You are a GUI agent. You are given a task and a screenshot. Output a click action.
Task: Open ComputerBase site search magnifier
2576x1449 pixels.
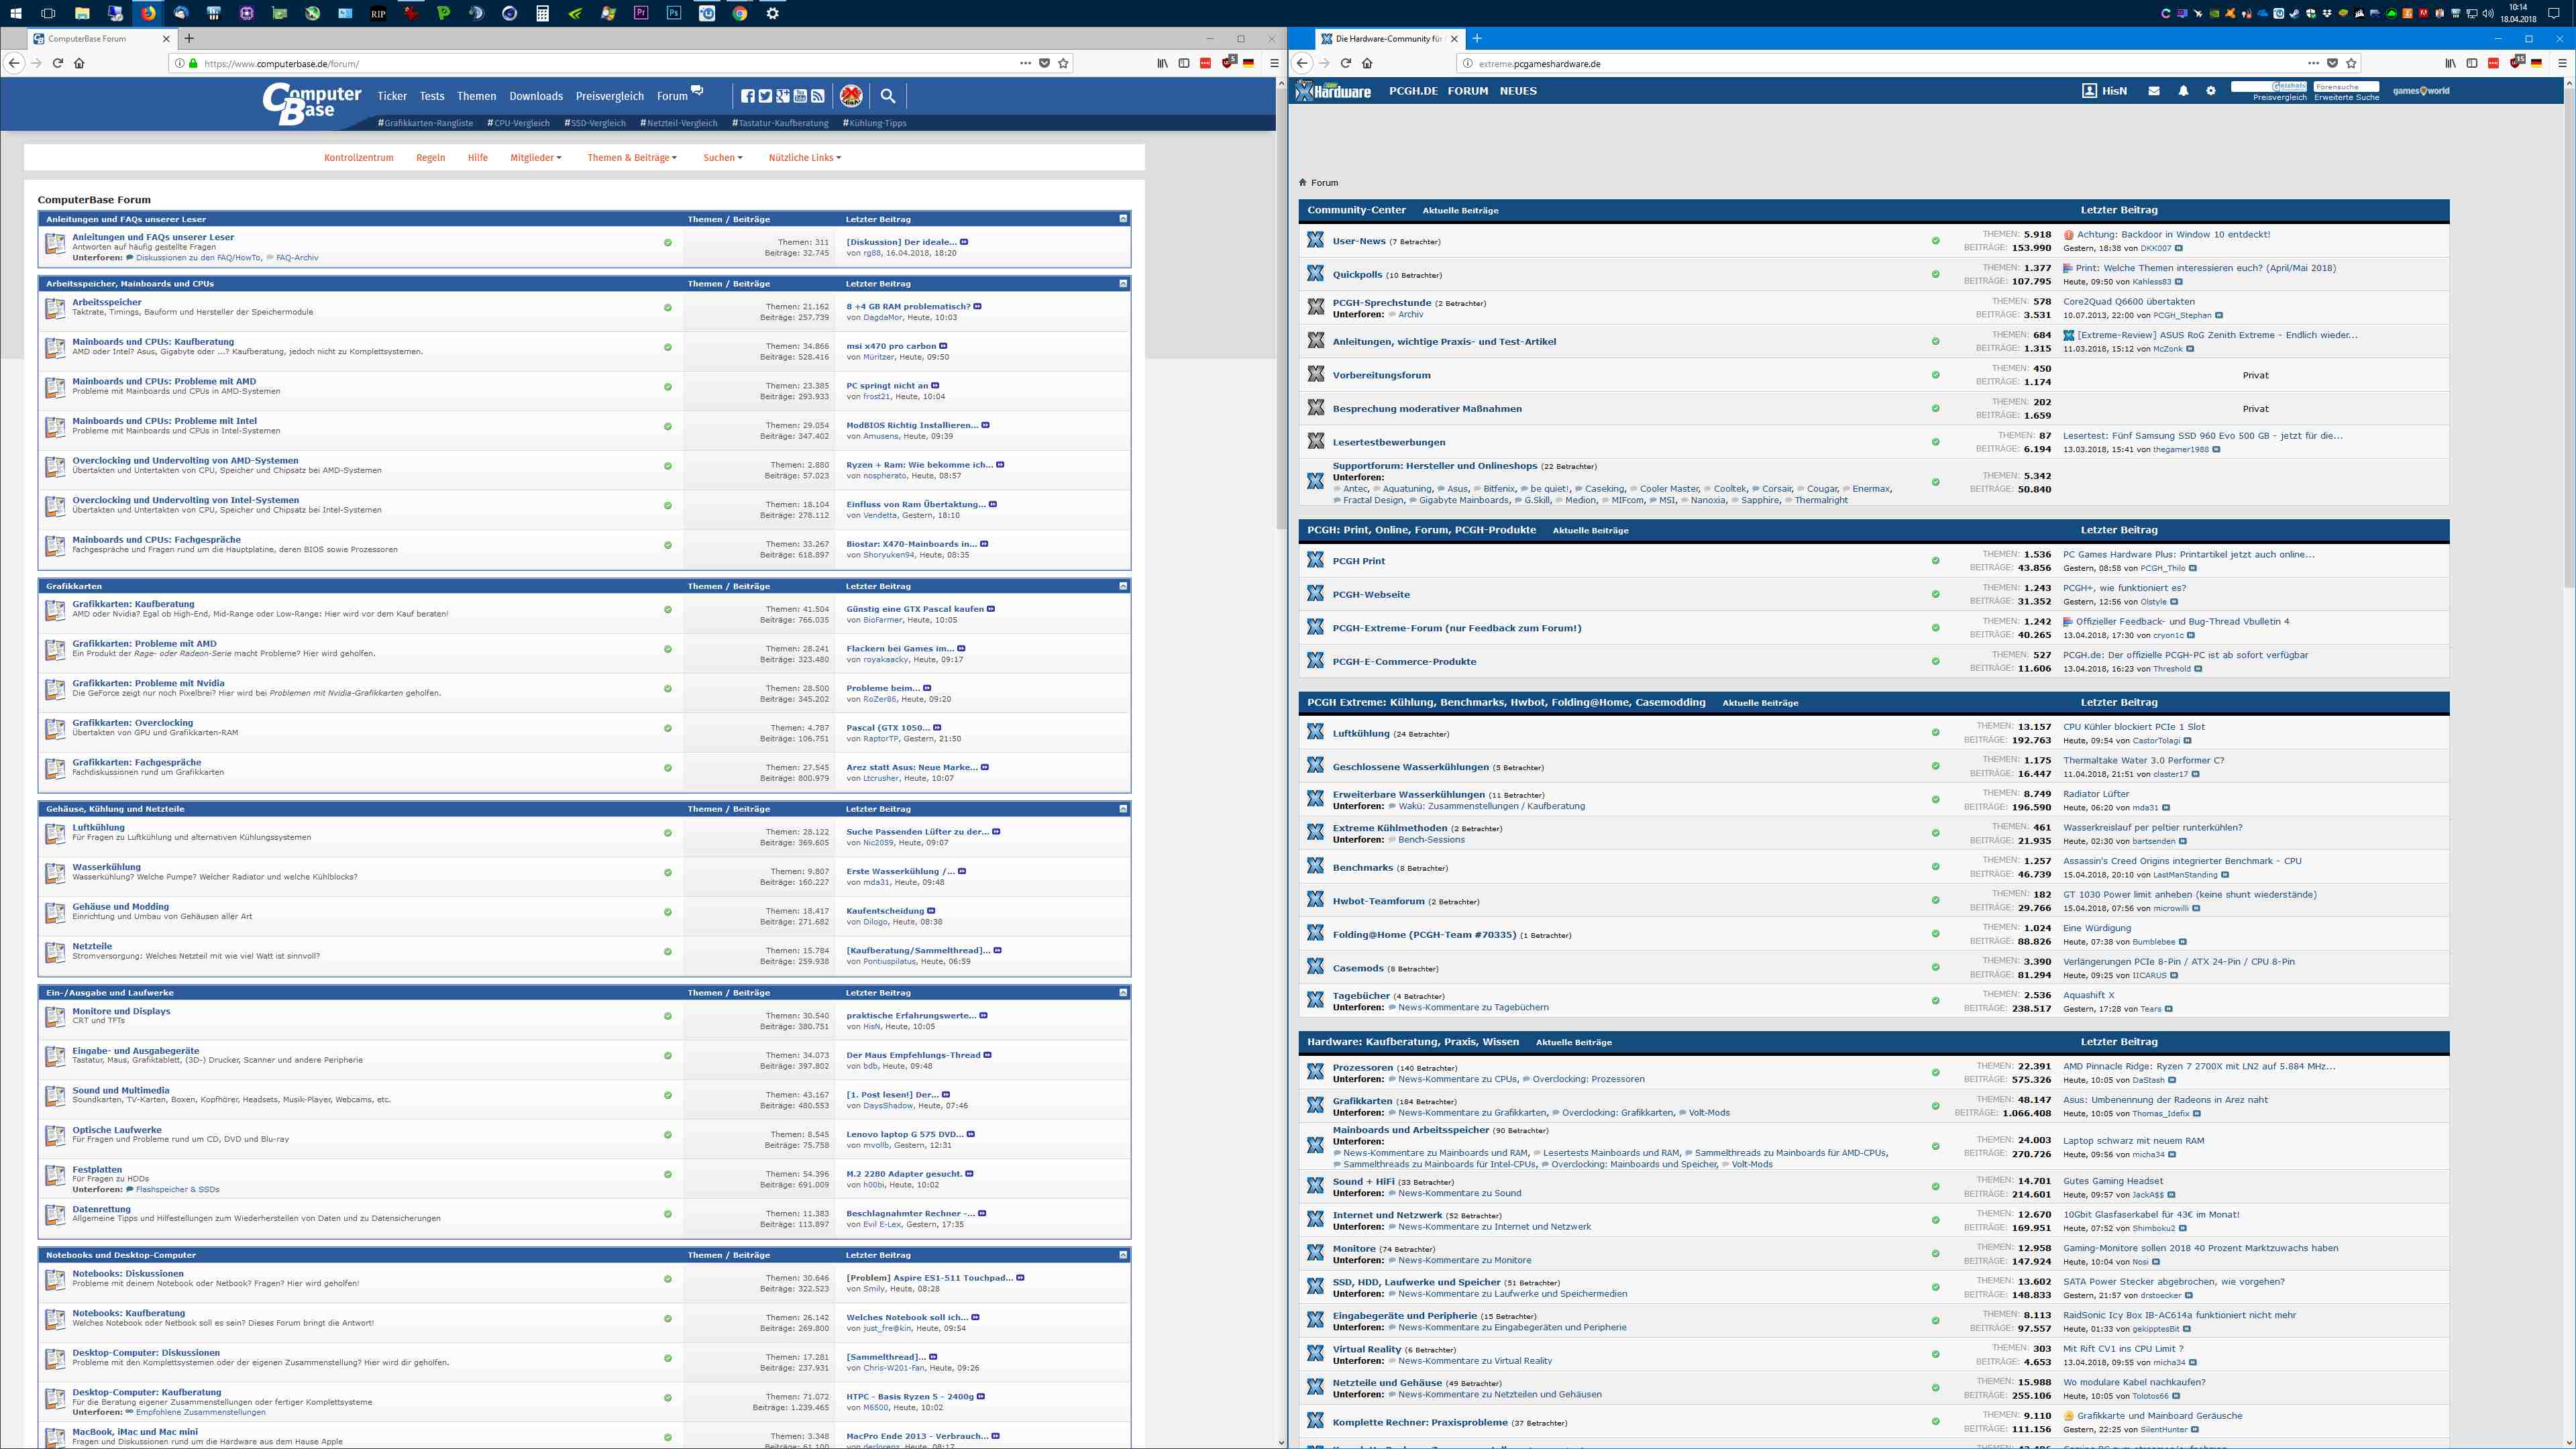pyautogui.click(x=887, y=96)
